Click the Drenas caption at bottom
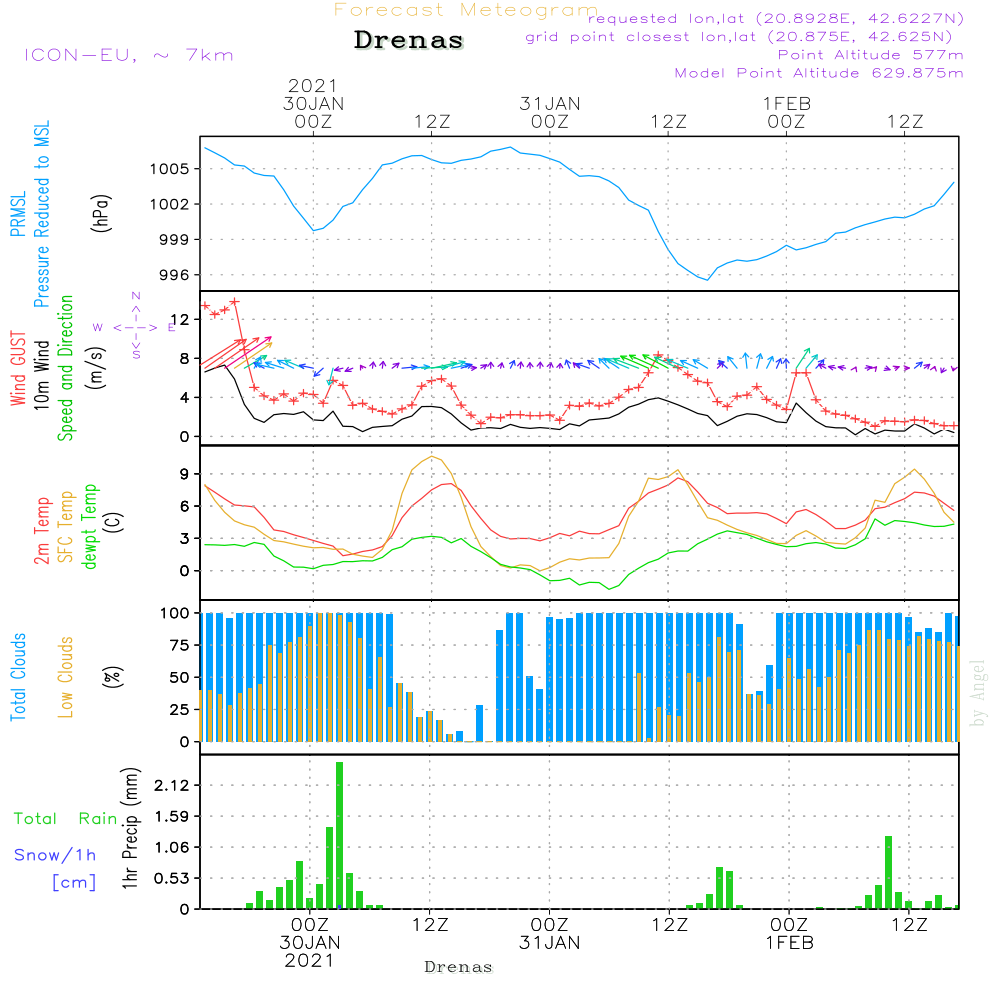 pos(459,967)
